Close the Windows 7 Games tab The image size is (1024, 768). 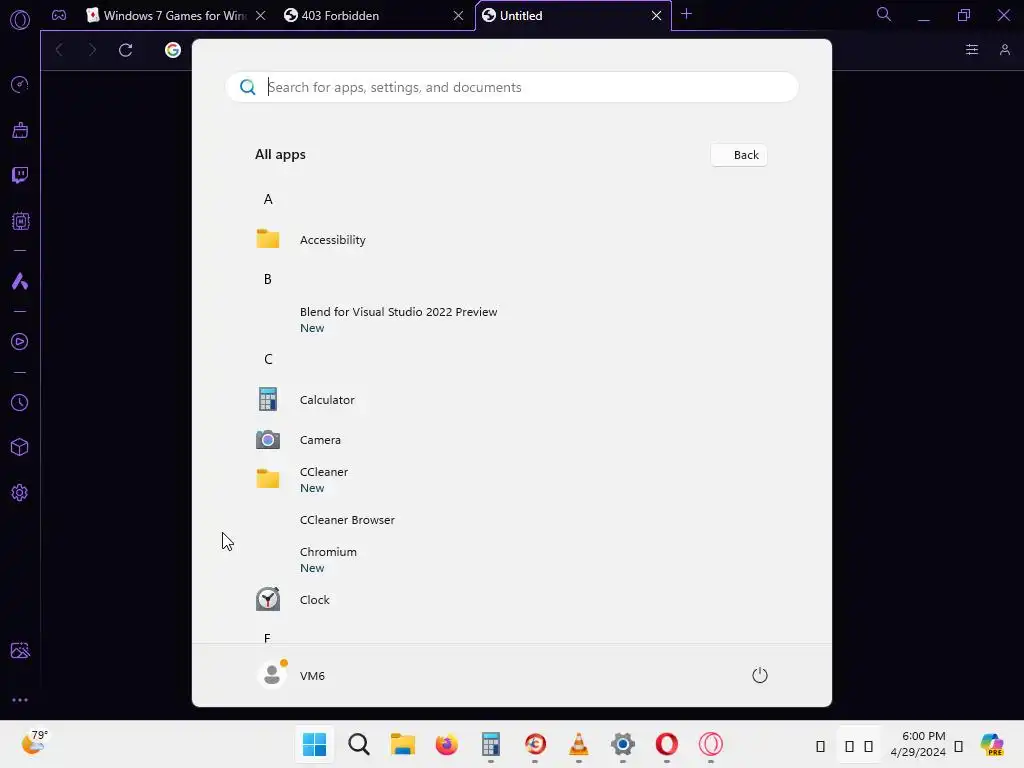point(261,16)
